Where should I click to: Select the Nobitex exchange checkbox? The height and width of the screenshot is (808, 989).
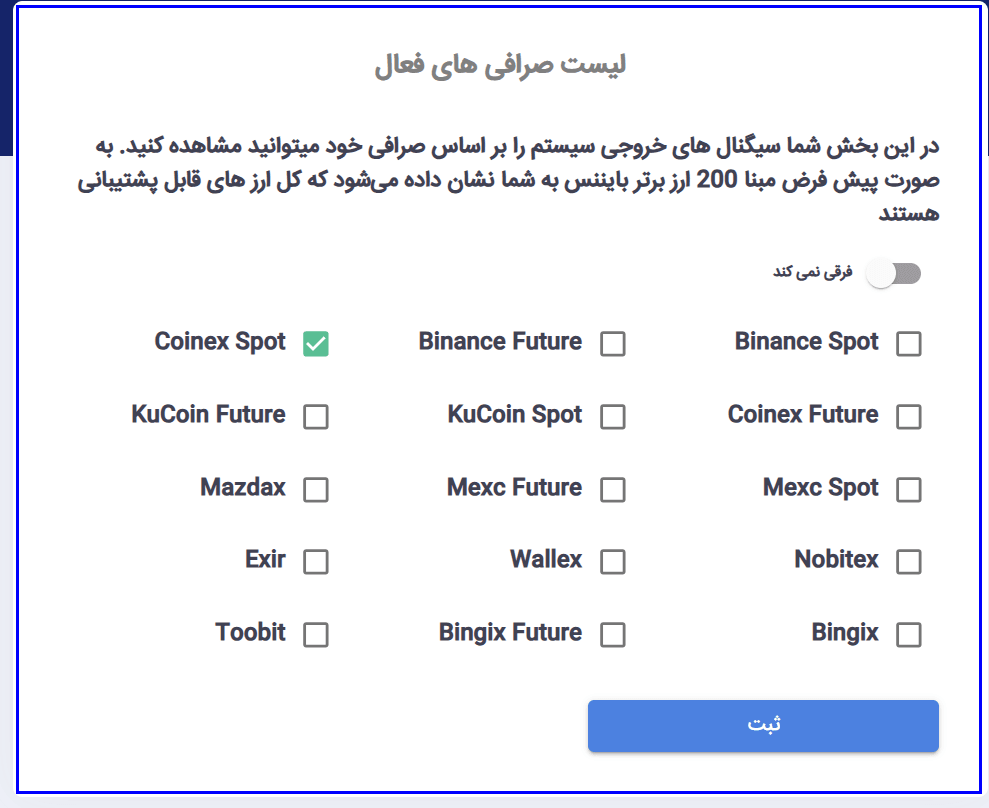point(909,562)
